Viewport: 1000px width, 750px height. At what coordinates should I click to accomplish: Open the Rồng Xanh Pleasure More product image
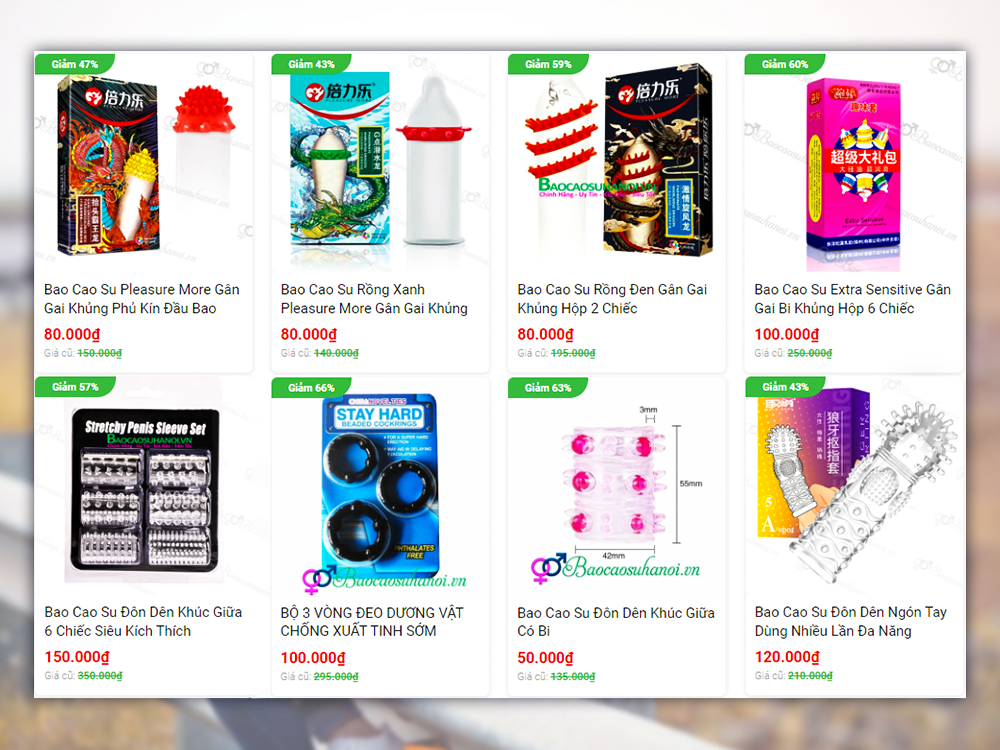380,165
